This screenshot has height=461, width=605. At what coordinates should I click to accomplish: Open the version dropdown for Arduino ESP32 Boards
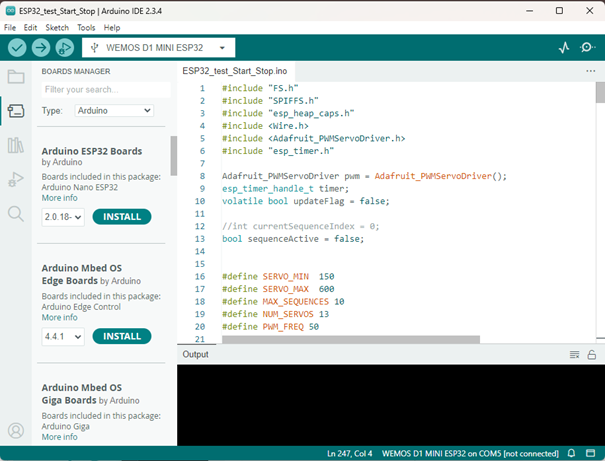(62, 217)
